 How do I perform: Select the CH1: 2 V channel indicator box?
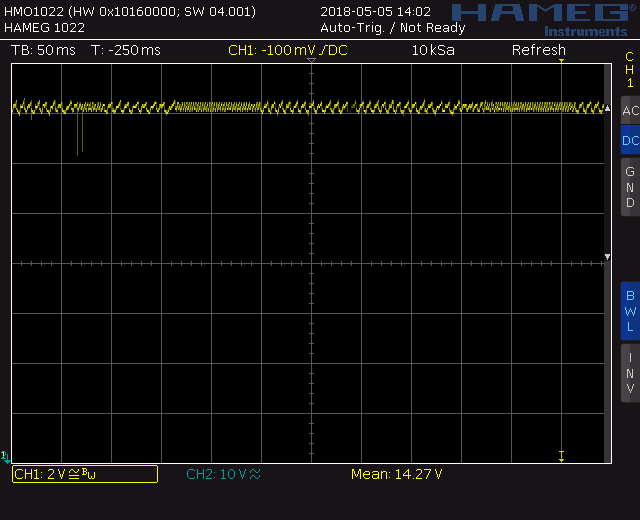click(84, 474)
